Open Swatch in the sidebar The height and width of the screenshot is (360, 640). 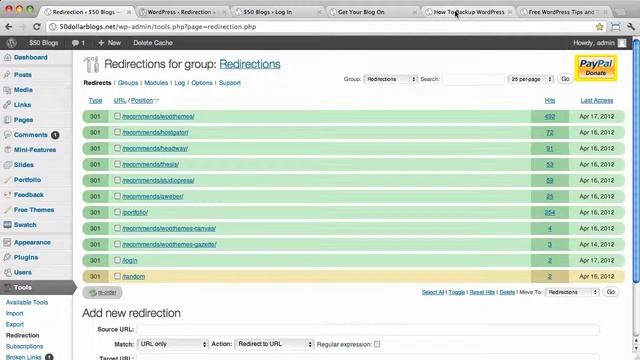pos(25,225)
